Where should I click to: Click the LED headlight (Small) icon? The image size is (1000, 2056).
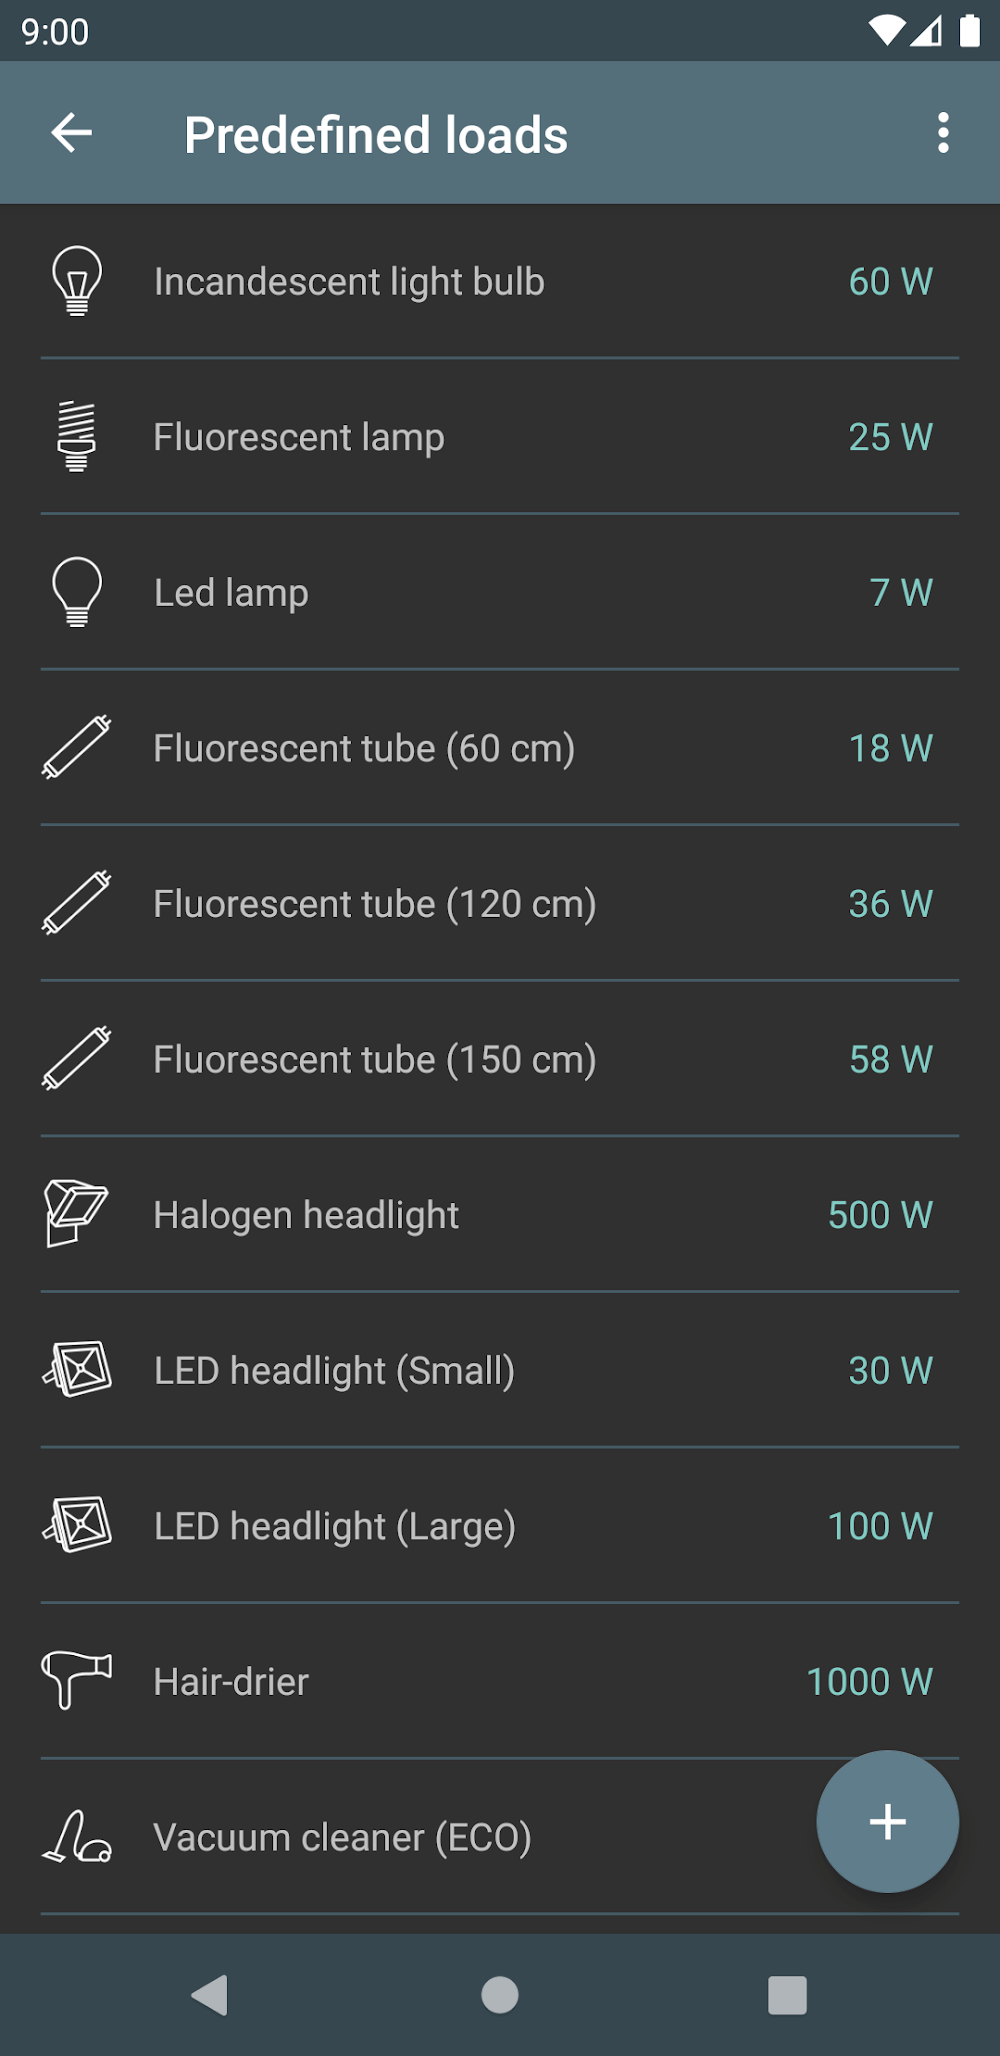click(77, 1369)
